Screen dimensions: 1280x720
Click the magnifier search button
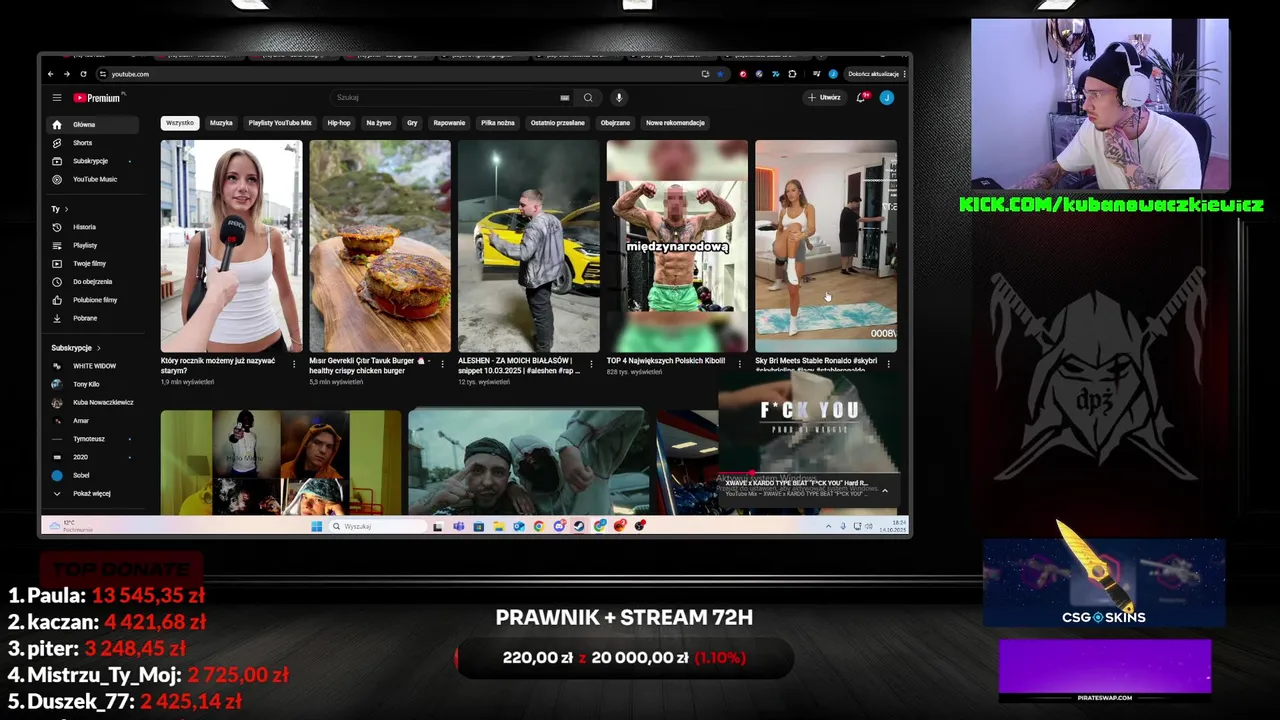click(588, 98)
